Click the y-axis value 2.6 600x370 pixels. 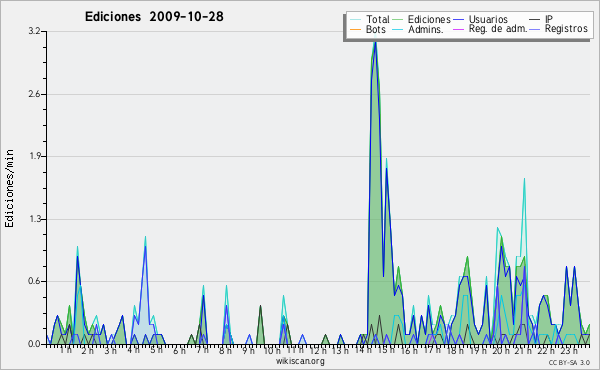(x=35, y=94)
